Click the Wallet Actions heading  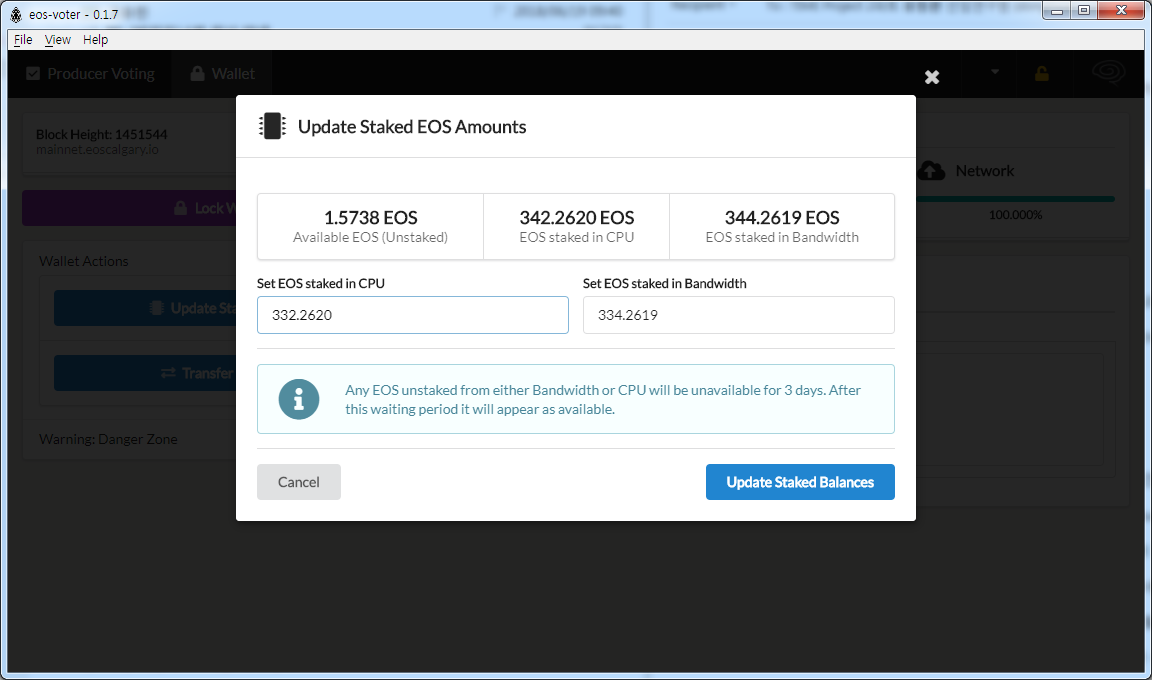click(84, 261)
